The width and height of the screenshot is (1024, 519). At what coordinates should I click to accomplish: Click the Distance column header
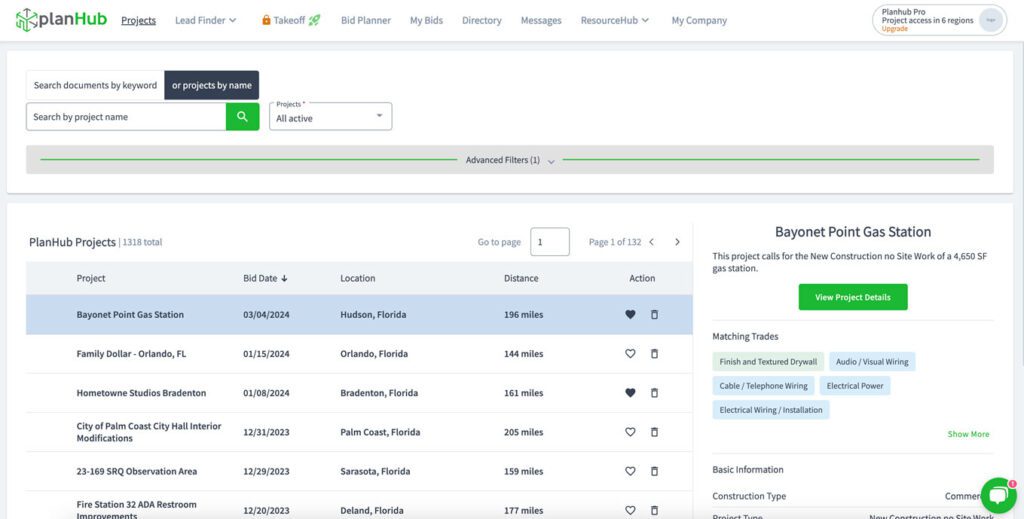click(x=521, y=278)
